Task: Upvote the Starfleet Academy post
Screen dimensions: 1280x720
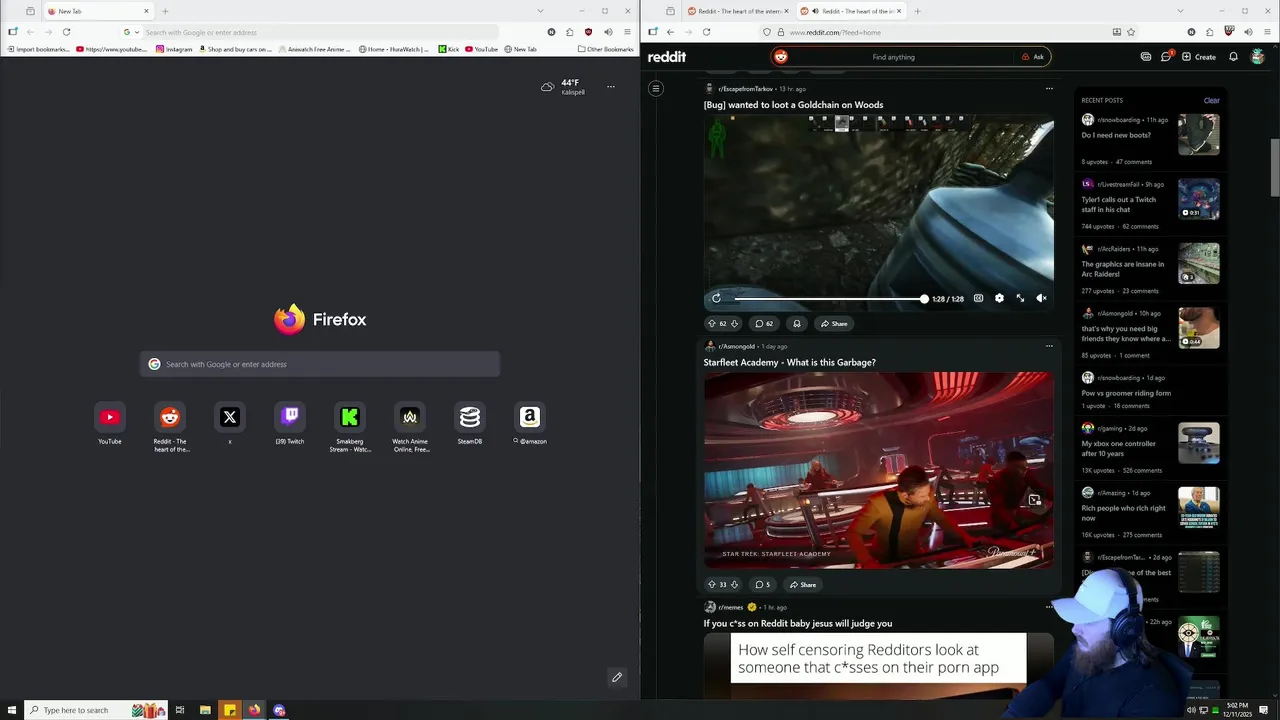Action: click(x=712, y=584)
